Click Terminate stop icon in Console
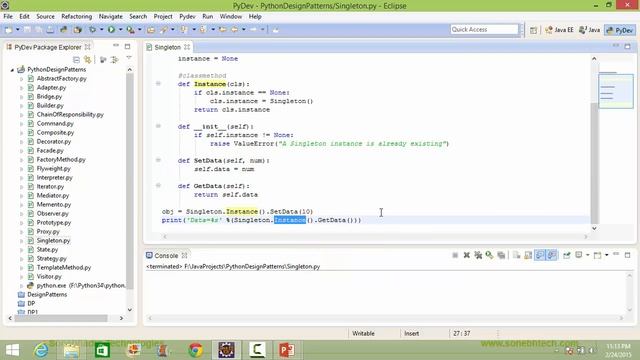 (455, 255)
